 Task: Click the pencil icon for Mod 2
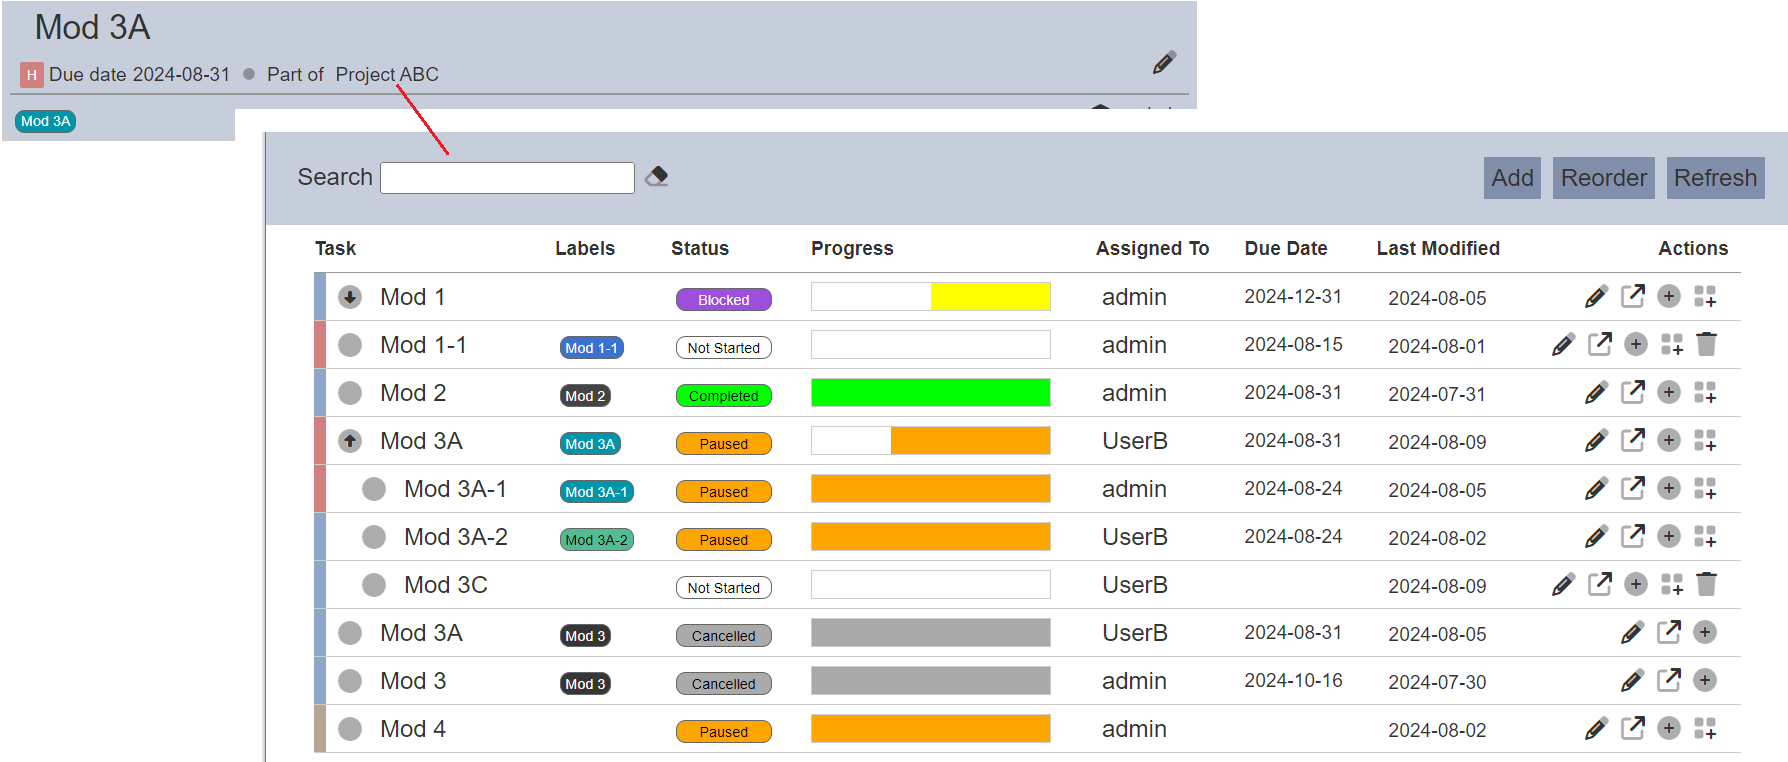1596,393
